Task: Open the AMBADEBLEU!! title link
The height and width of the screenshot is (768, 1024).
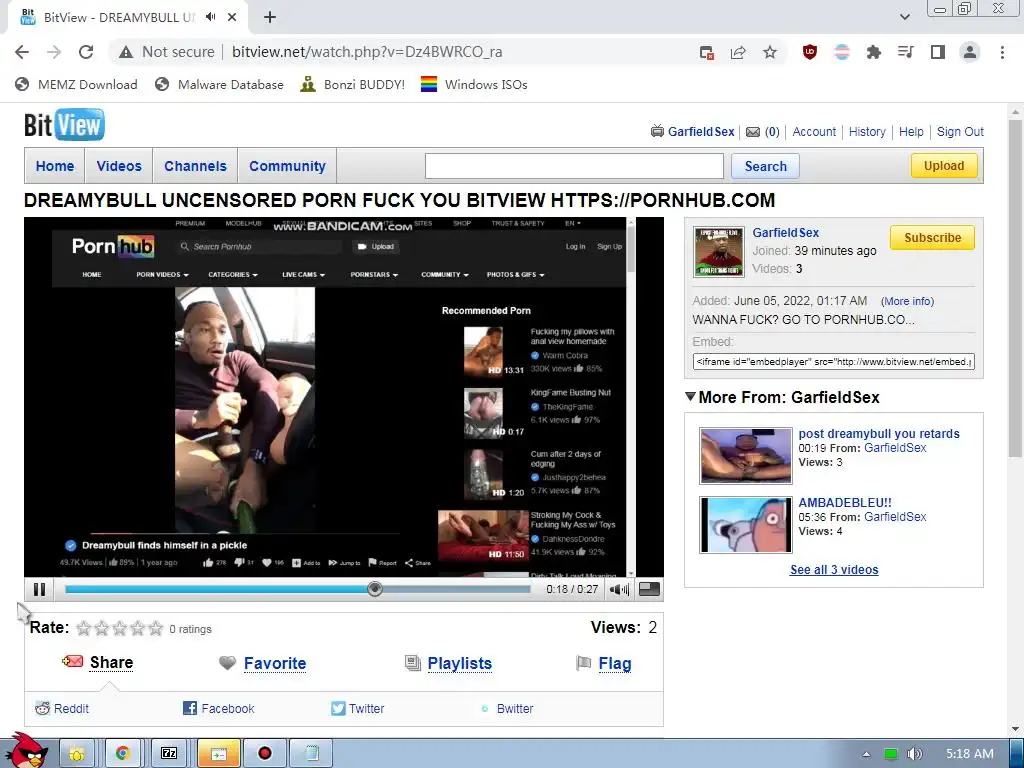Action: pos(844,502)
